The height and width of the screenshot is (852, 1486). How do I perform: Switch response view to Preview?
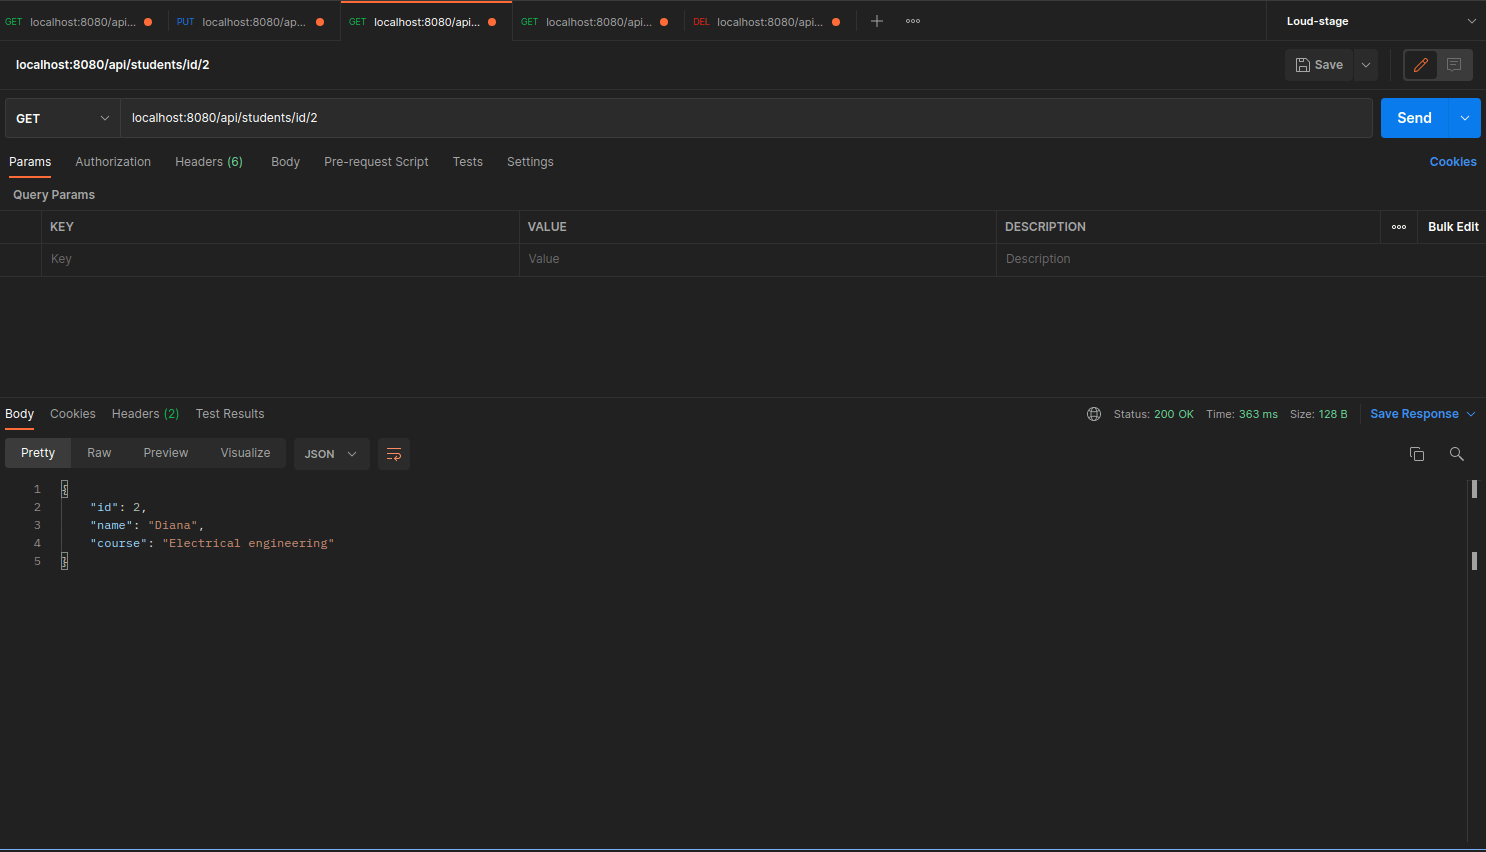pyautogui.click(x=166, y=453)
